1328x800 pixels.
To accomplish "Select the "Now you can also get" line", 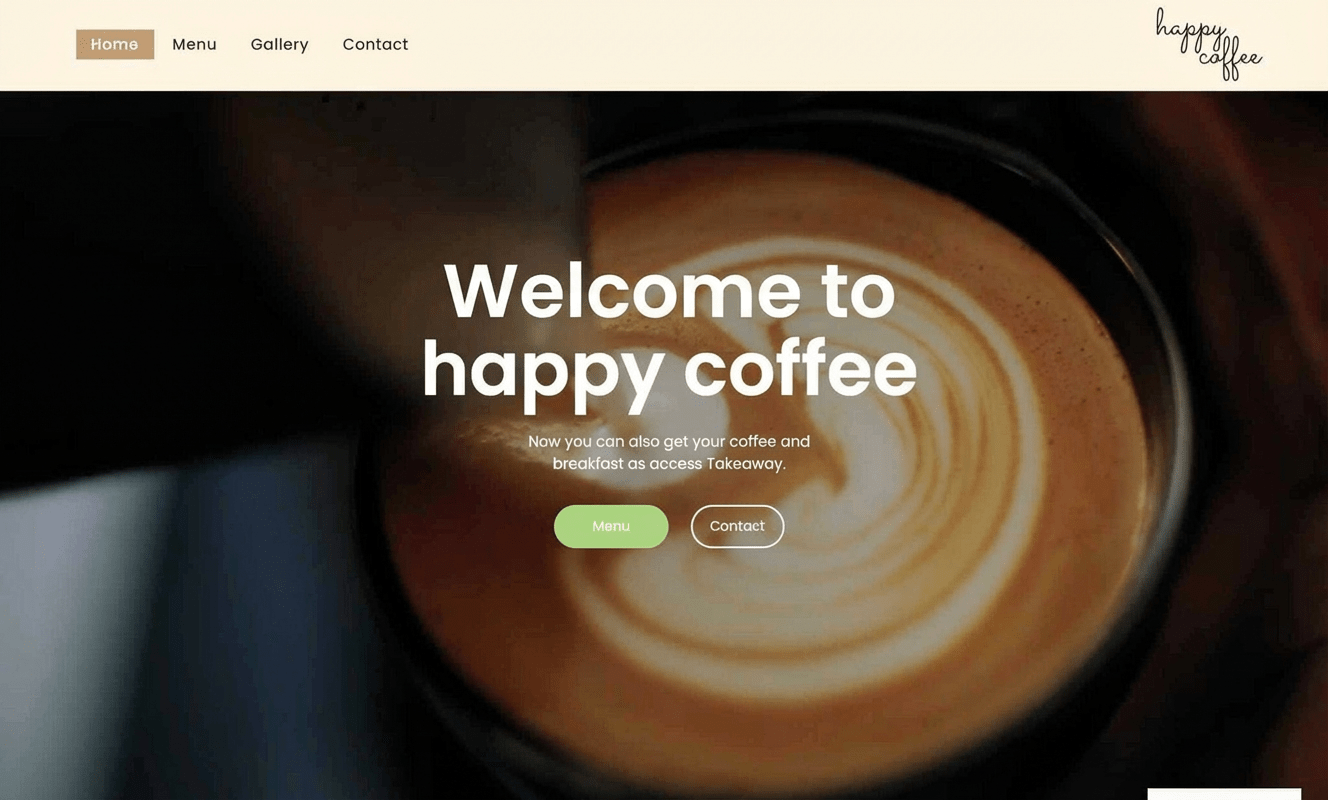I will pyautogui.click(x=669, y=441).
